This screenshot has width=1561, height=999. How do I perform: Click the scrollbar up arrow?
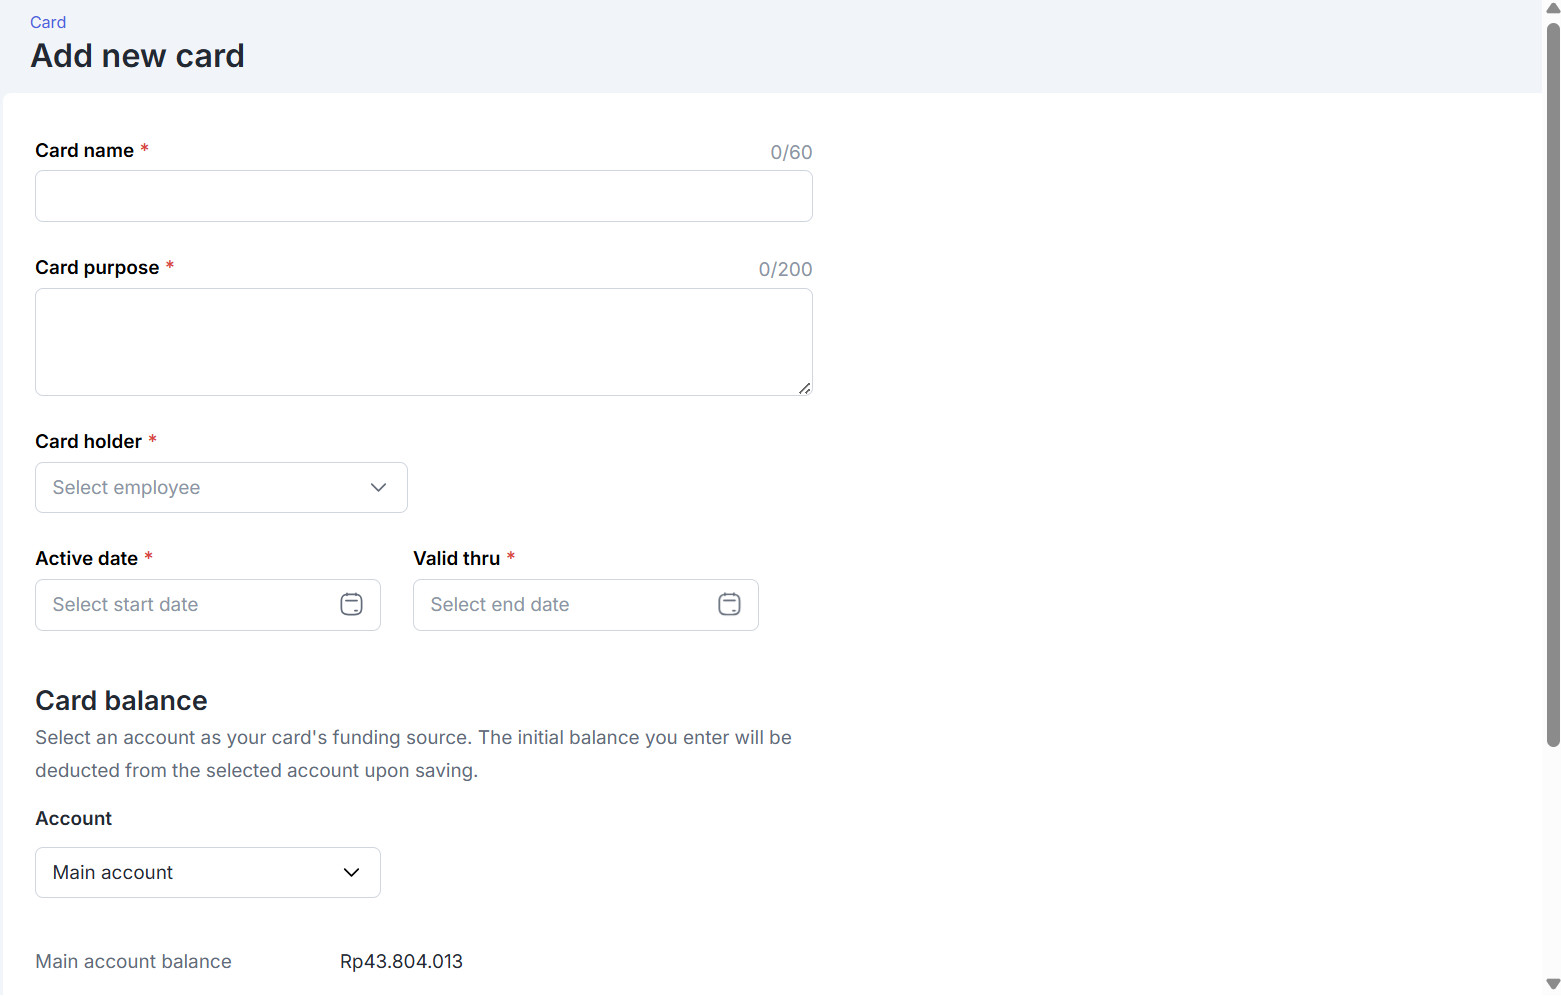(x=1552, y=8)
